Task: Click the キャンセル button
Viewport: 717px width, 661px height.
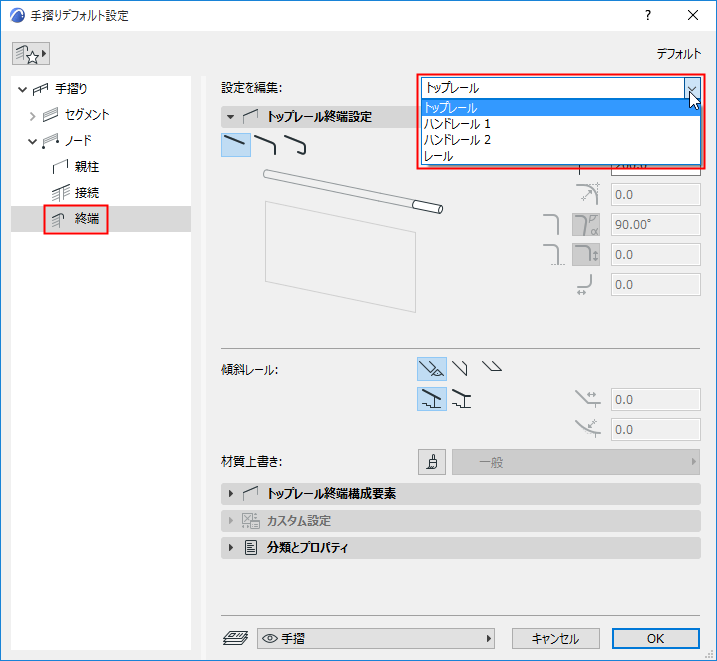Action: pyautogui.click(x=555, y=639)
